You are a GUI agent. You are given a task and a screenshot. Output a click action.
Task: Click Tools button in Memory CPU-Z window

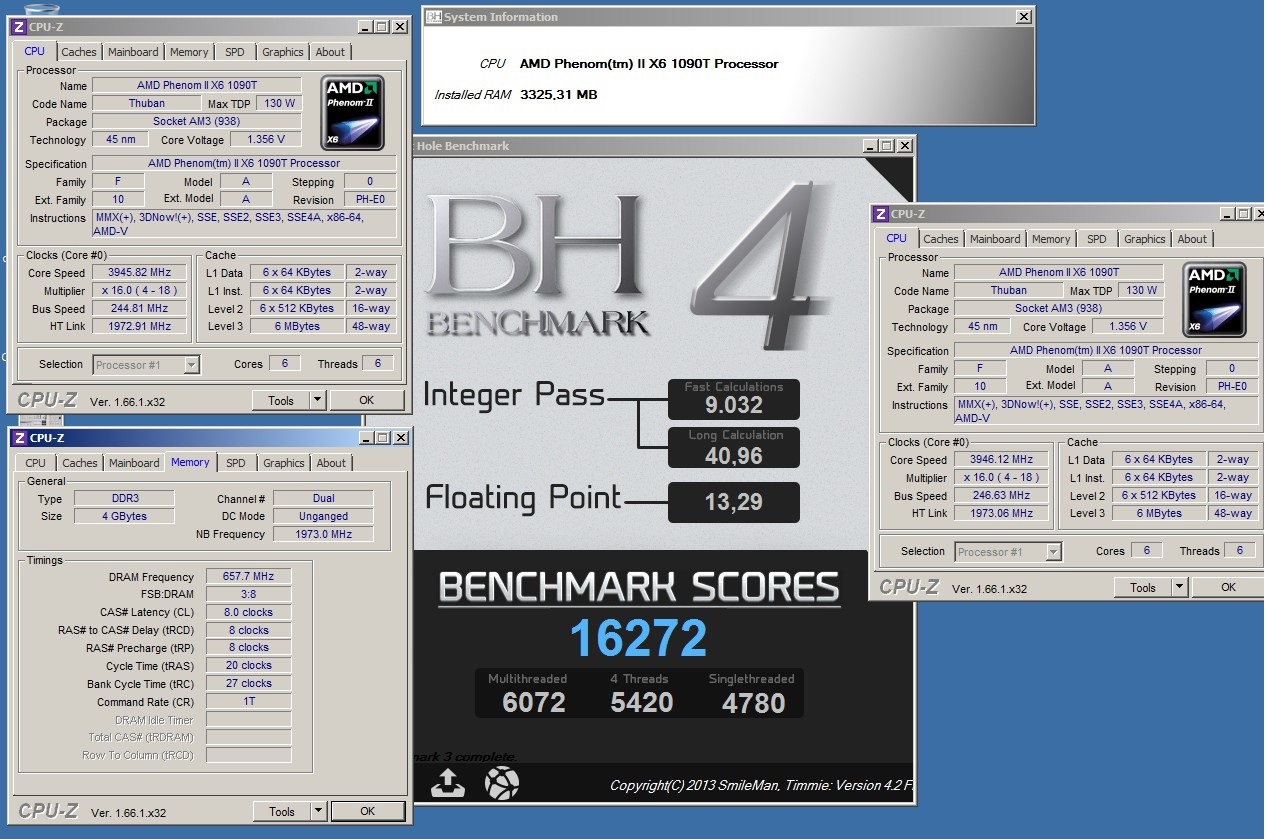click(x=282, y=811)
